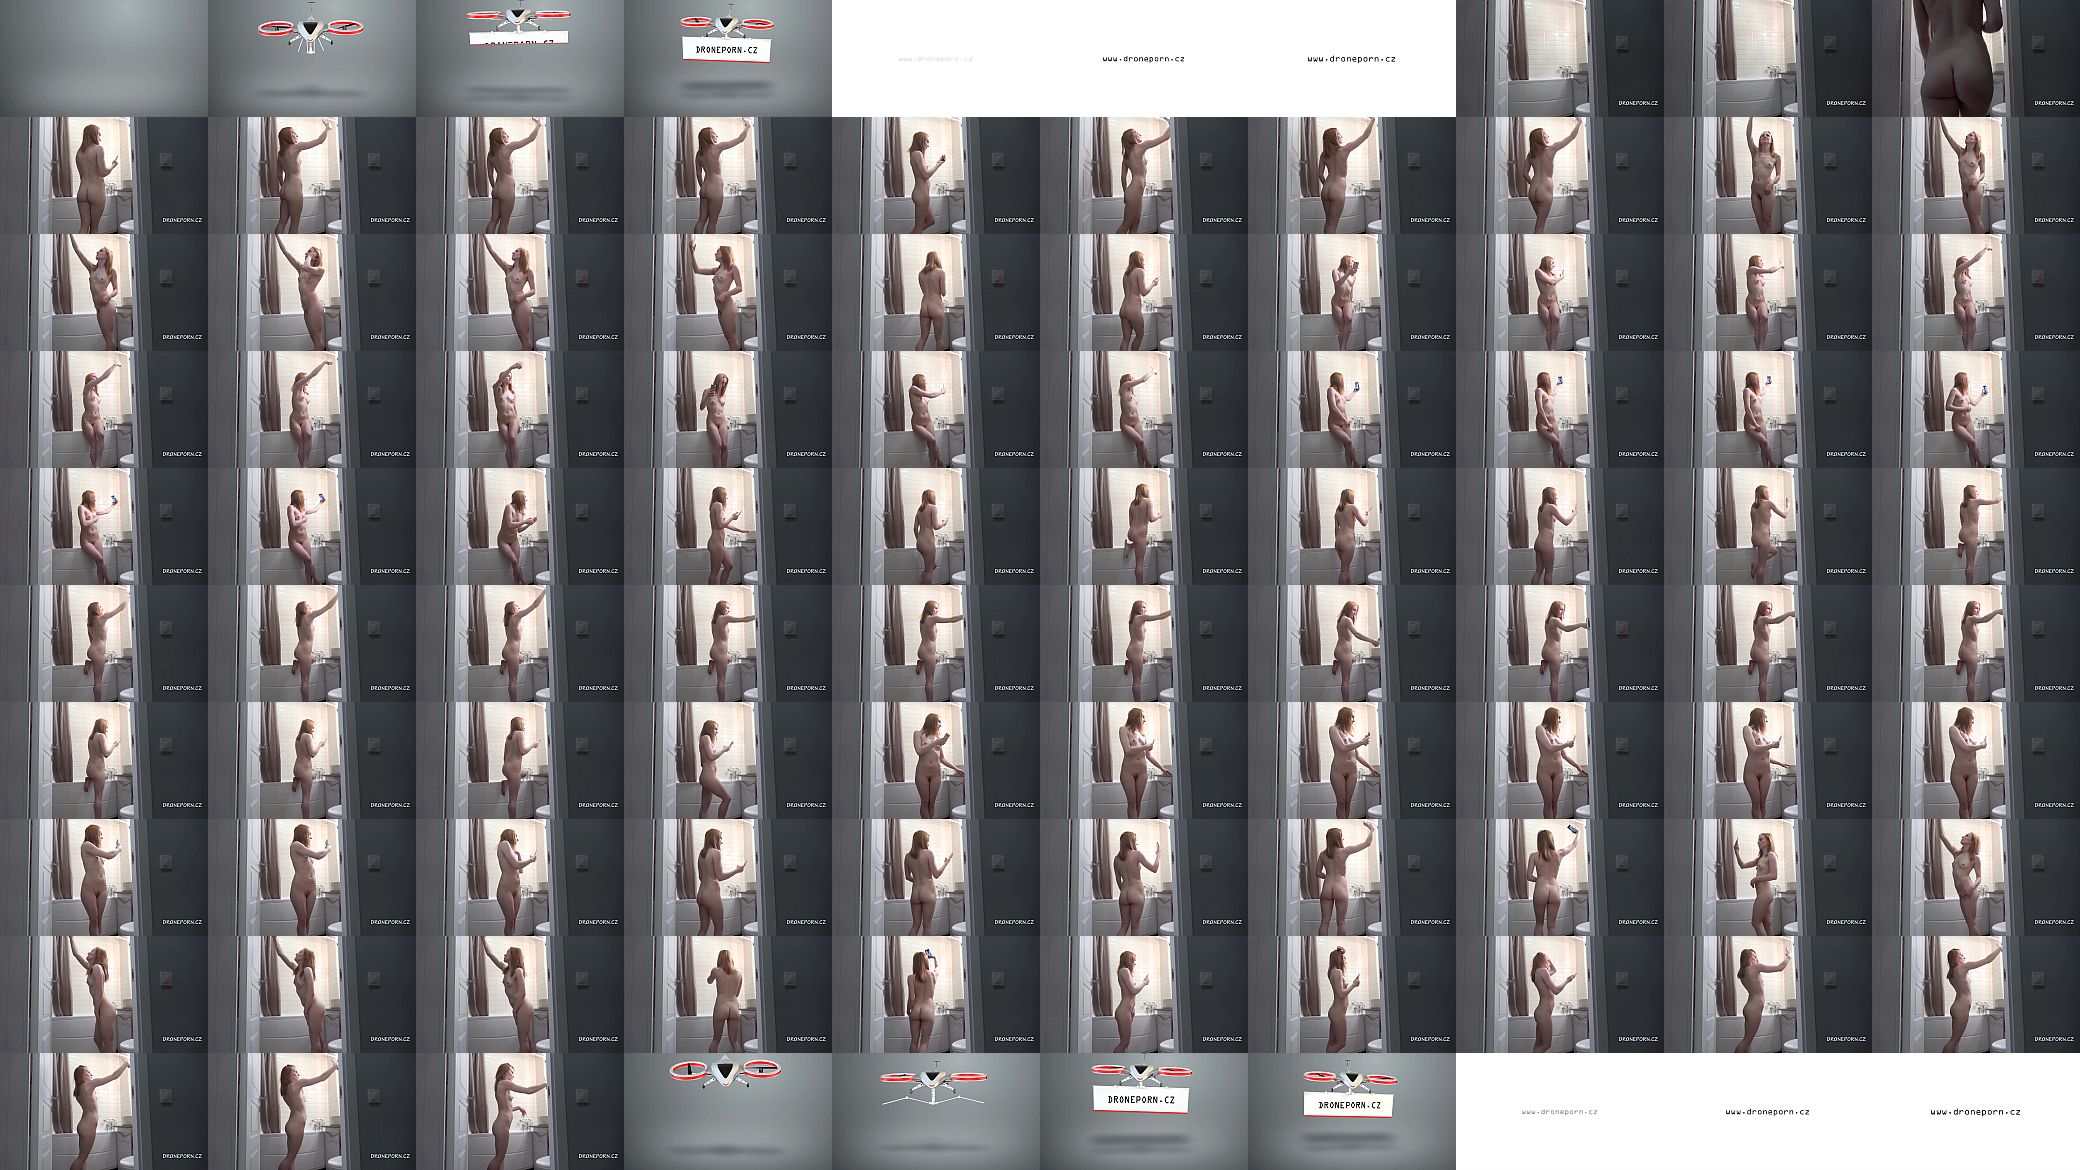2080x1170 pixels.
Task: Open the top-row frame with partially lowered banner
Action: 520,58
